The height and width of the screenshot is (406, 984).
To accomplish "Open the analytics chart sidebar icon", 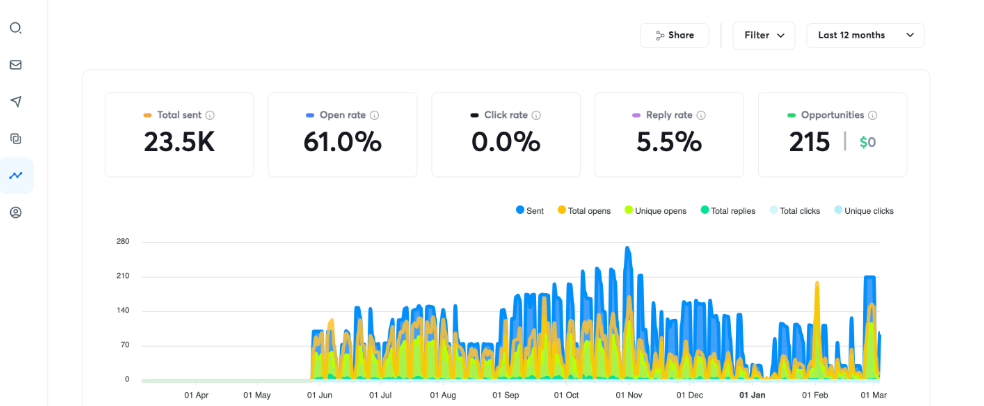I will (16, 175).
